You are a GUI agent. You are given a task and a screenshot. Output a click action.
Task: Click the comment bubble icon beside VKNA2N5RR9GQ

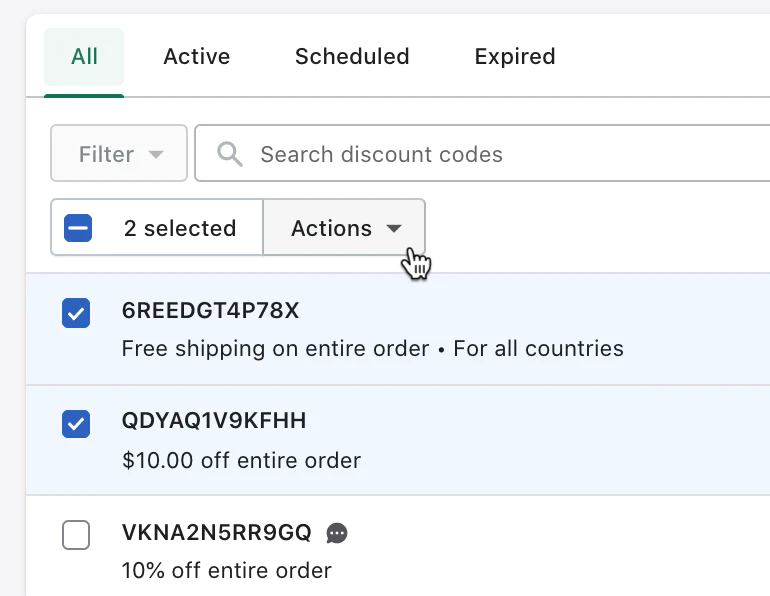[337, 533]
